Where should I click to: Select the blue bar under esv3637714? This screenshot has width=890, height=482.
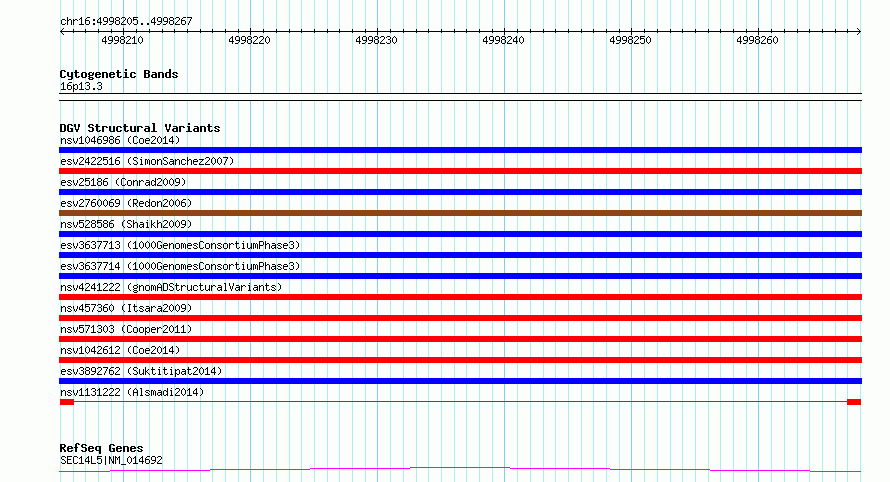(x=460, y=276)
